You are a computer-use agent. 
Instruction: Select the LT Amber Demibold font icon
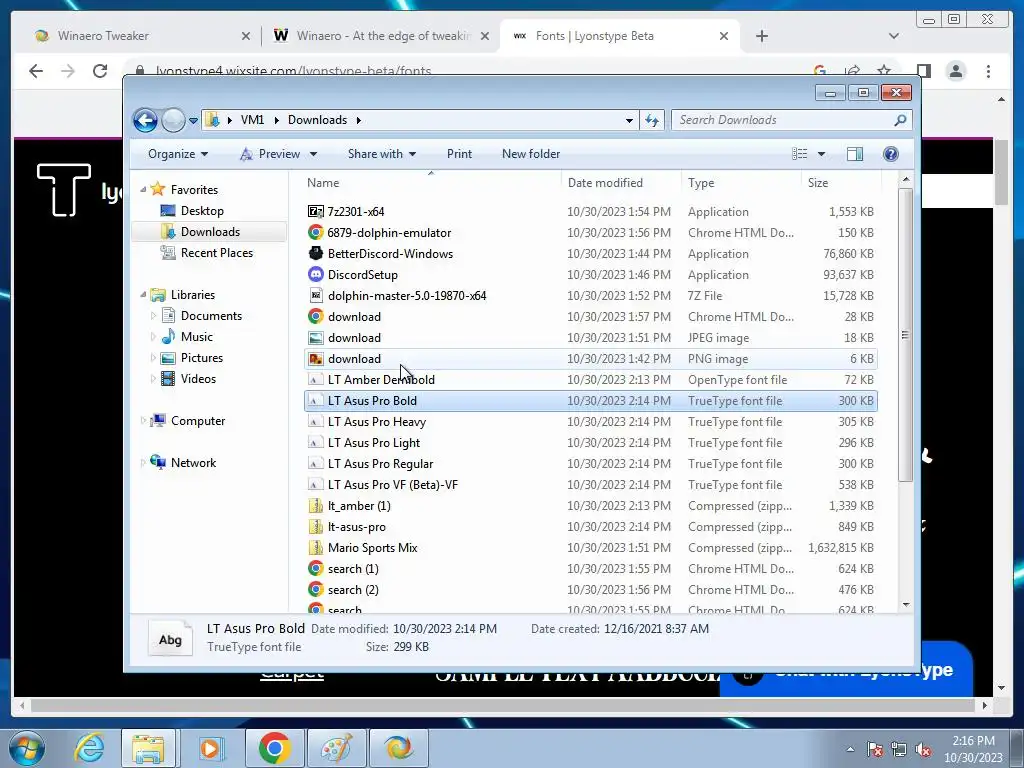pos(315,379)
